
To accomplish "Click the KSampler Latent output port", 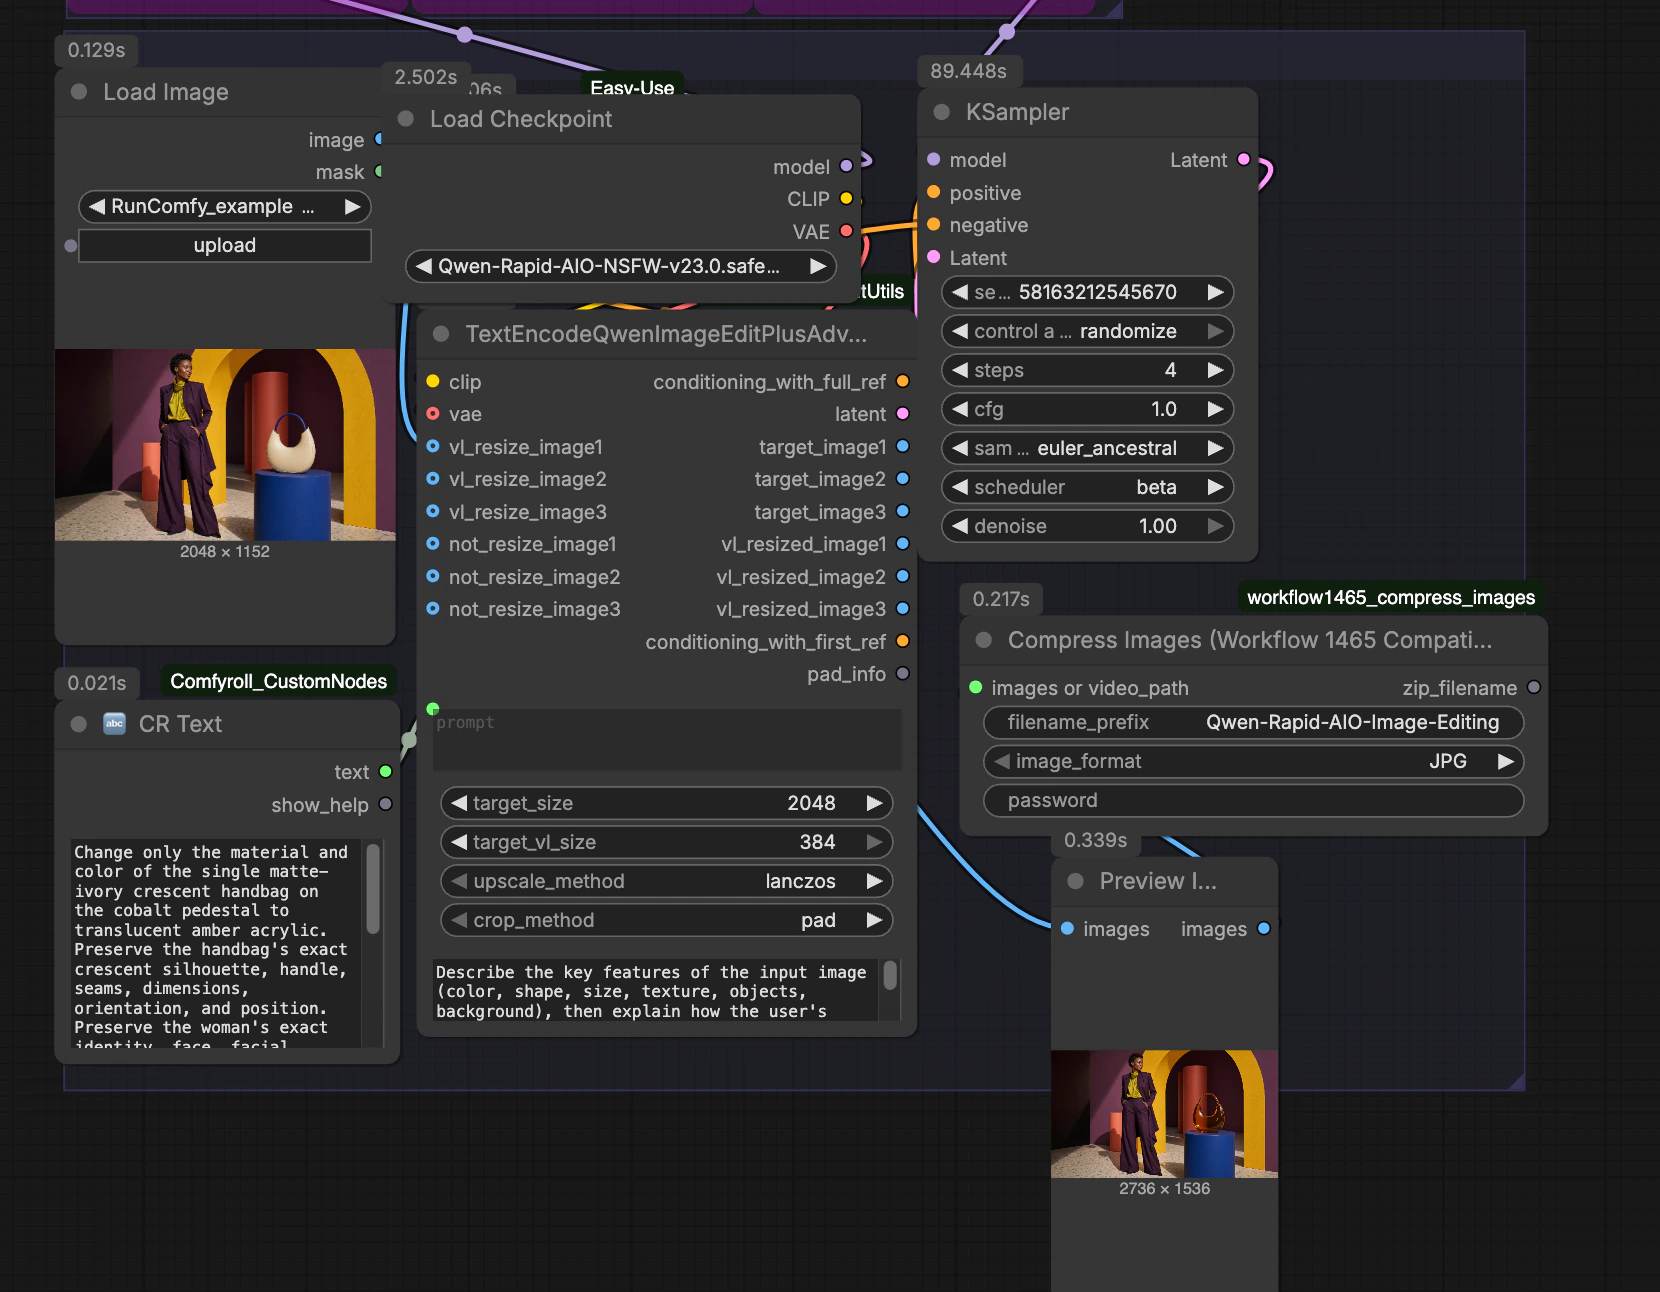I will click(1244, 159).
